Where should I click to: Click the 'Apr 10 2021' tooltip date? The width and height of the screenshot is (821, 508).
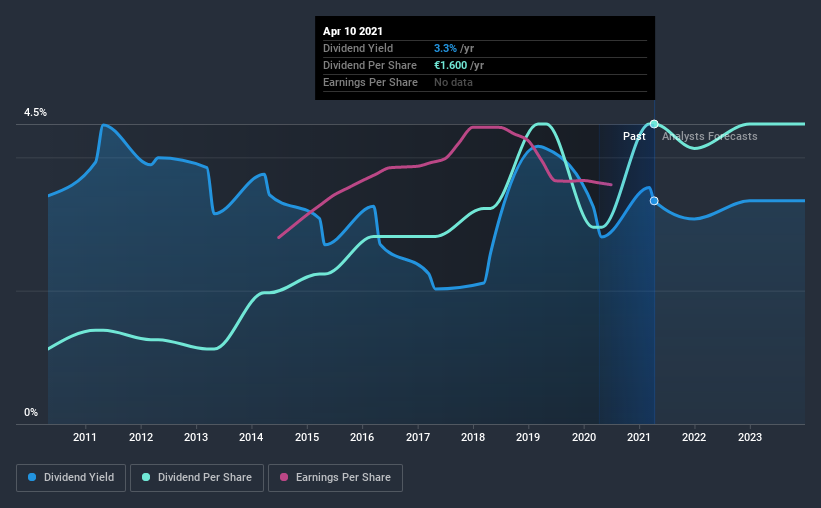tap(353, 31)
